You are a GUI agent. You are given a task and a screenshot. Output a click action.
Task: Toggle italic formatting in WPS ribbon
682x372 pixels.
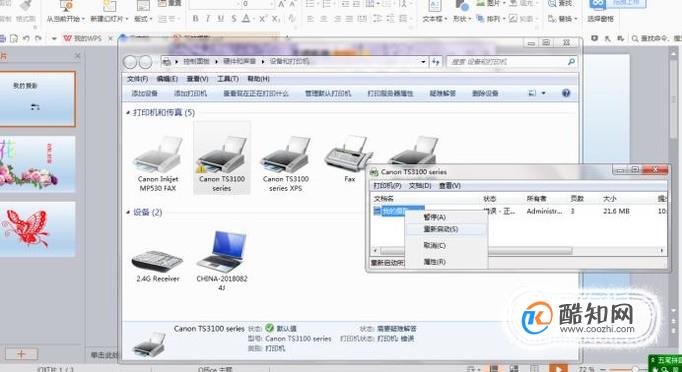[x=208, y=19]
